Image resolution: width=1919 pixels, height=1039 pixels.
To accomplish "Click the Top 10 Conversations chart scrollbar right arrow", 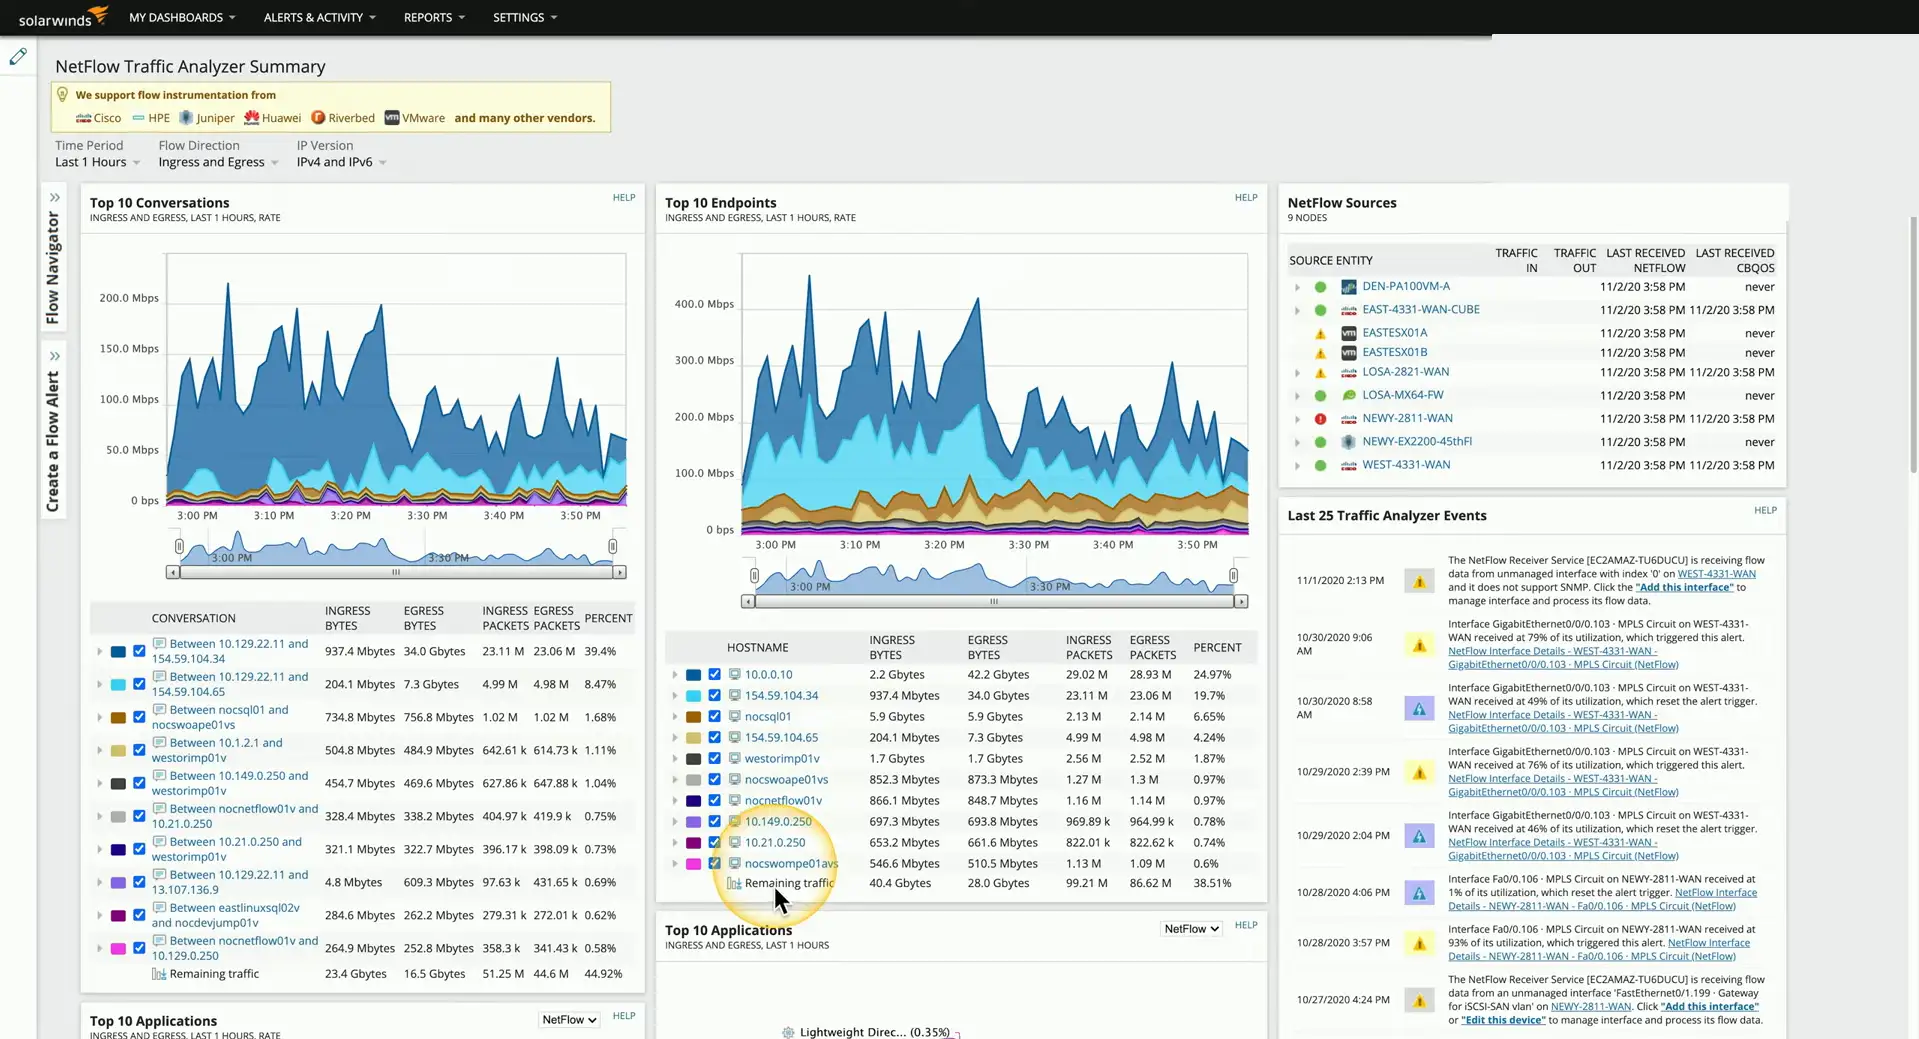I will click(x=619, y=573).
